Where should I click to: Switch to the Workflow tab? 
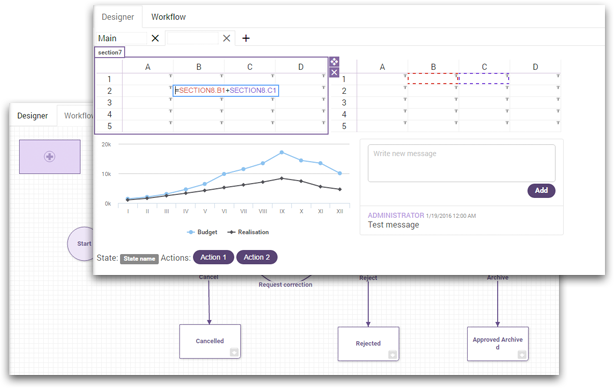168,17
